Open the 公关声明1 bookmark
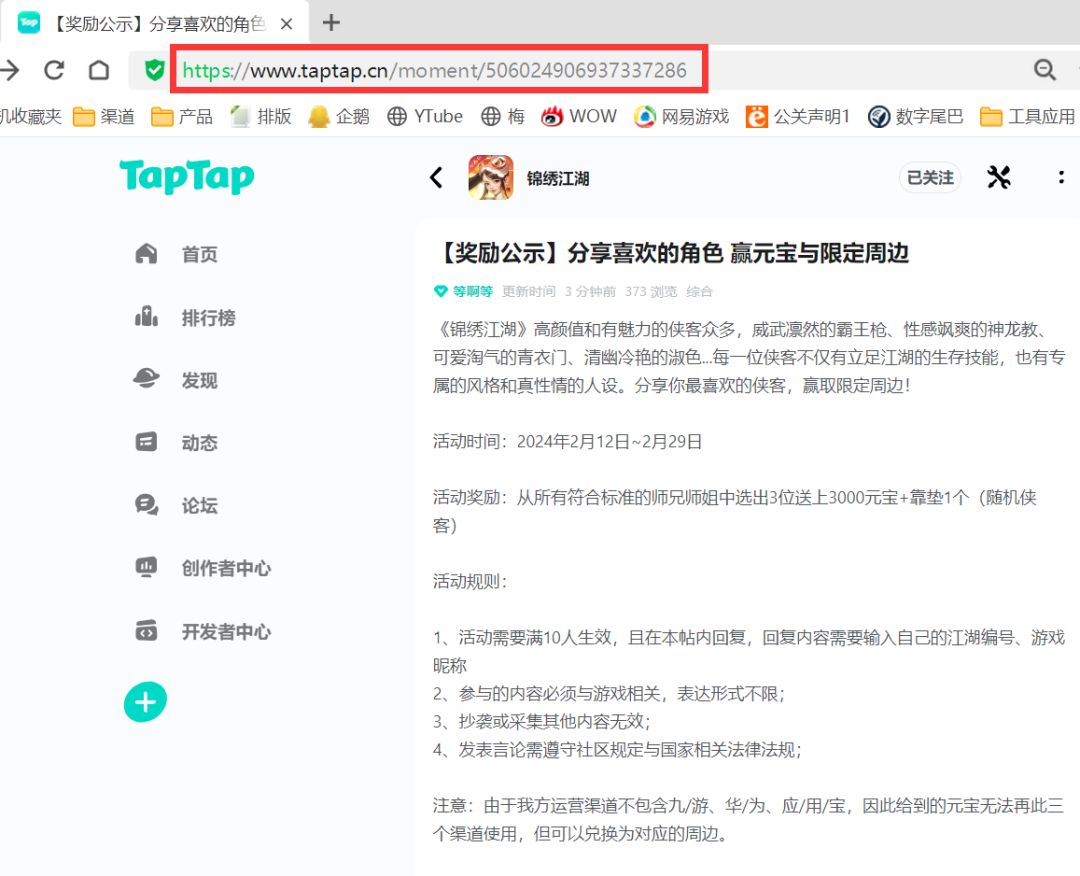The image size is (1080, 876). pyautogui.click(x=798, y=116)
